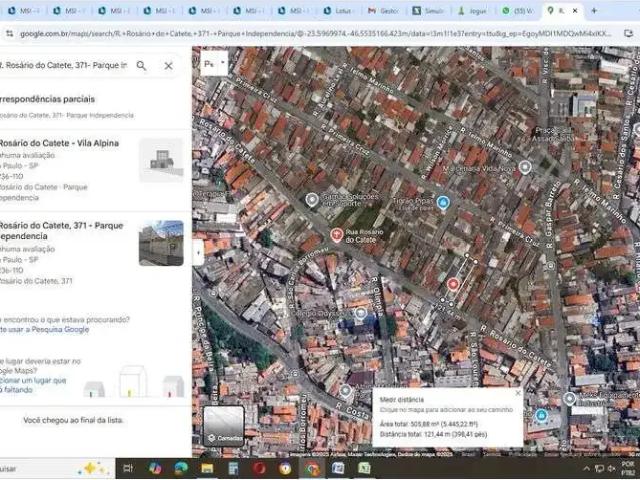Click the add a missing place link
Image resolution: width=640 pixels, height=480 pixels.
(33, 385)
